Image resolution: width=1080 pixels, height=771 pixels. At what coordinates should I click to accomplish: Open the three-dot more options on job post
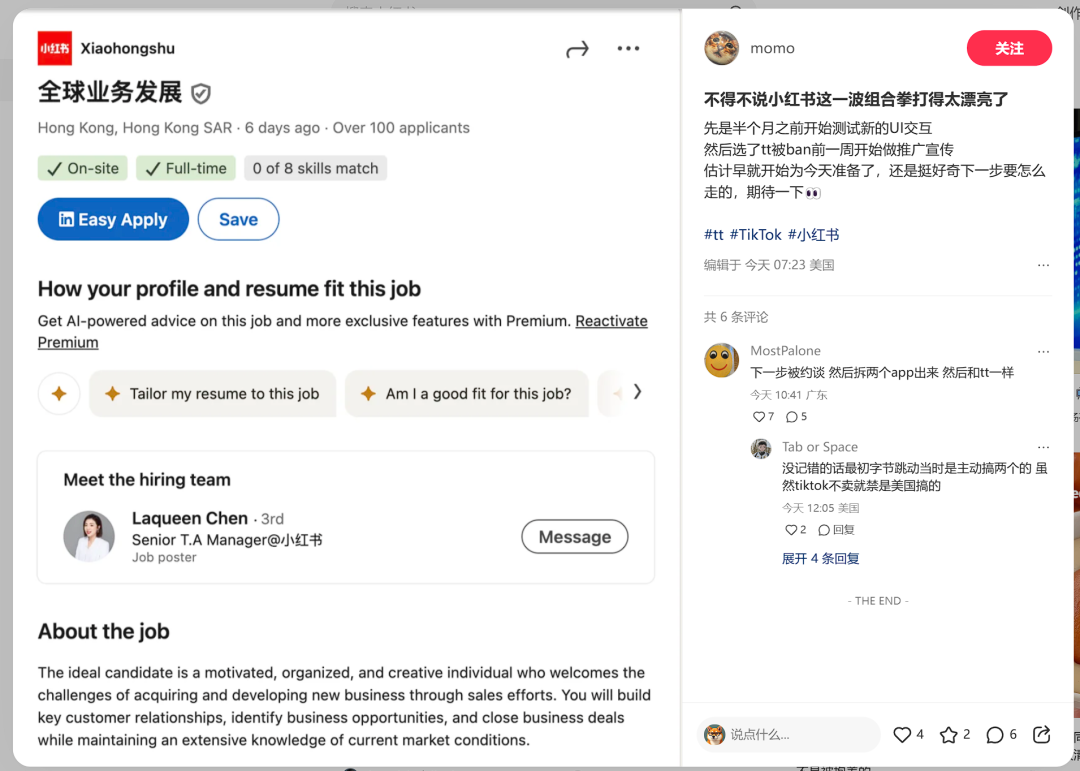628,48
